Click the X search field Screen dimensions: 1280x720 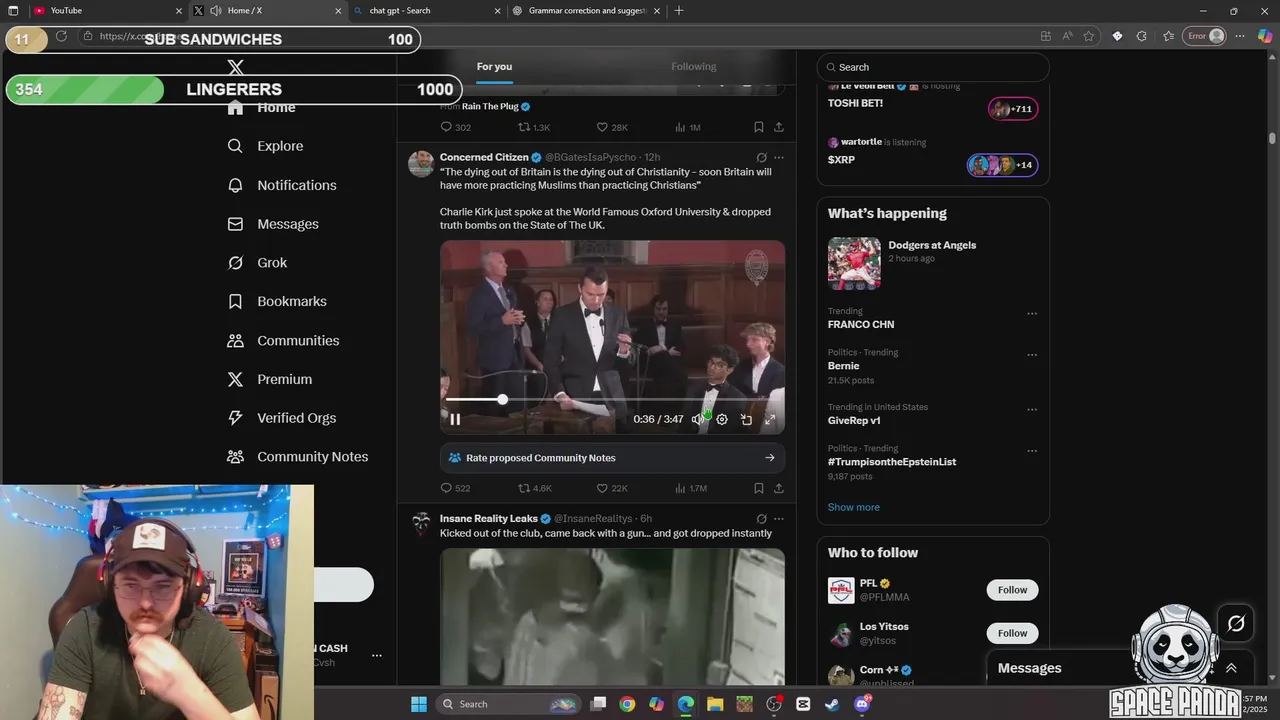coord(933,67)
